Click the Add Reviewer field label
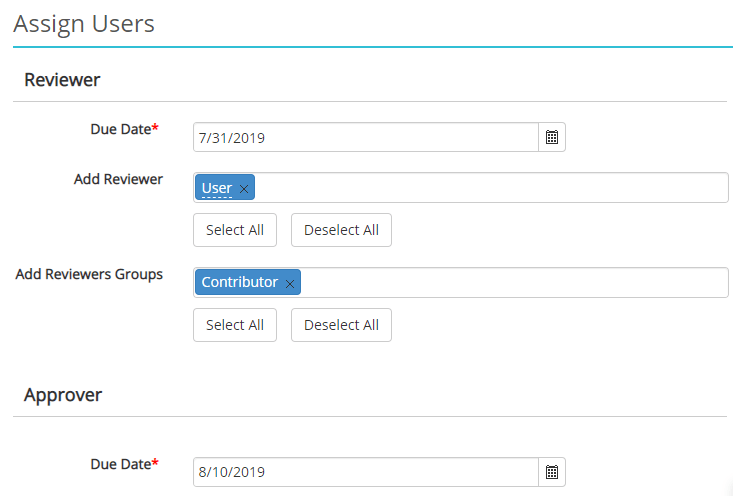The width and height of the screenshot is (733, 496). [x=118, y=179]
